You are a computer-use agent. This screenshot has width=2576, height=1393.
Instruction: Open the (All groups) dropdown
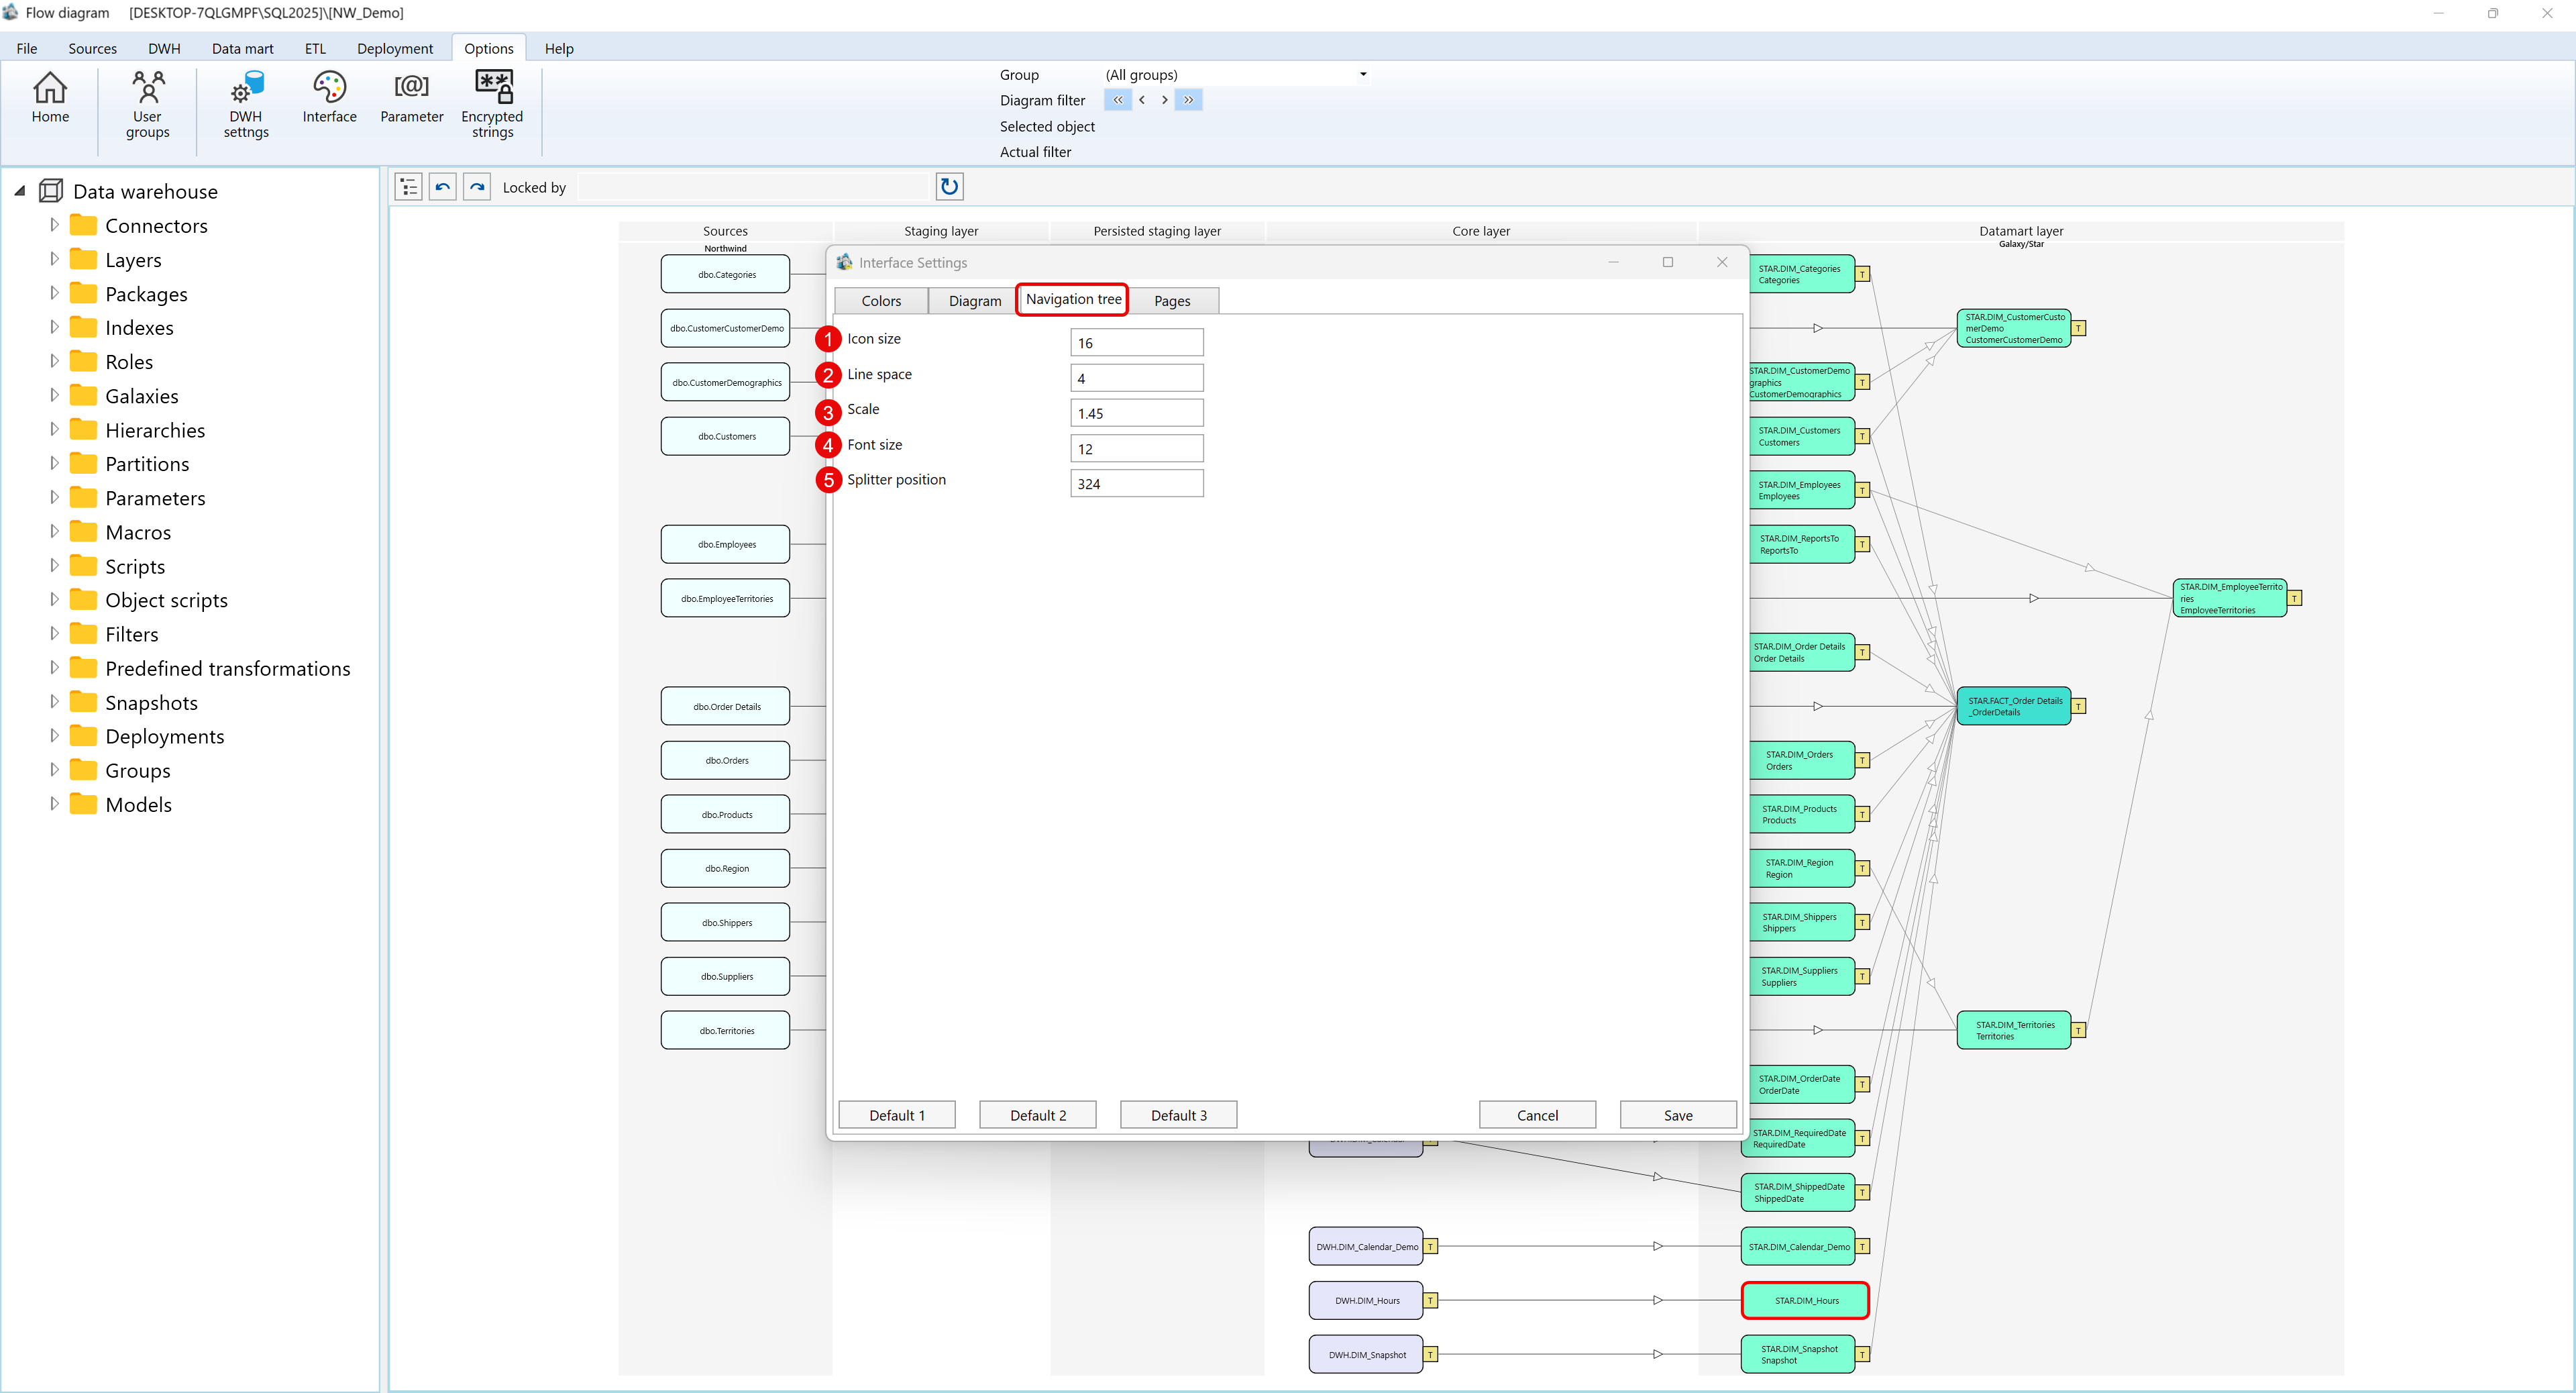(x=1362, y=74)
